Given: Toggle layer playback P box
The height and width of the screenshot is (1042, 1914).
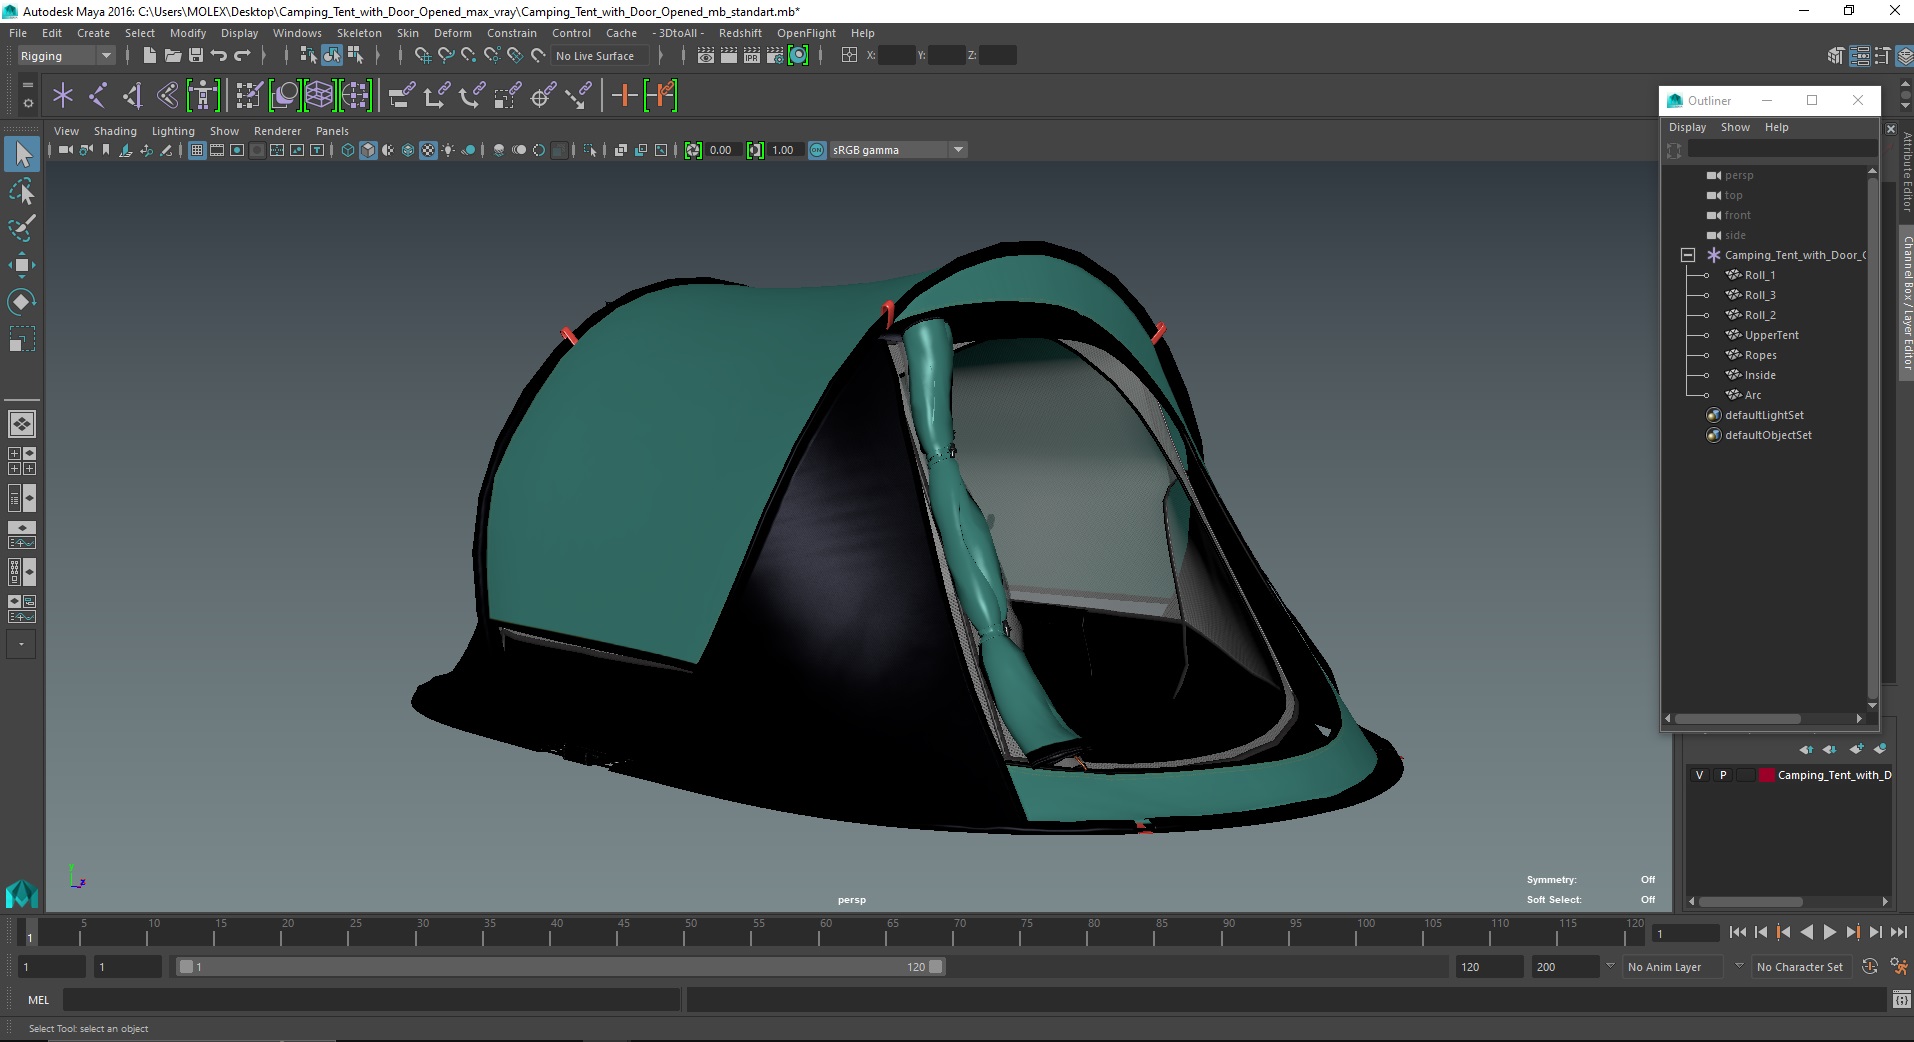Looking at the screenshot, I should coord(1723,775).
